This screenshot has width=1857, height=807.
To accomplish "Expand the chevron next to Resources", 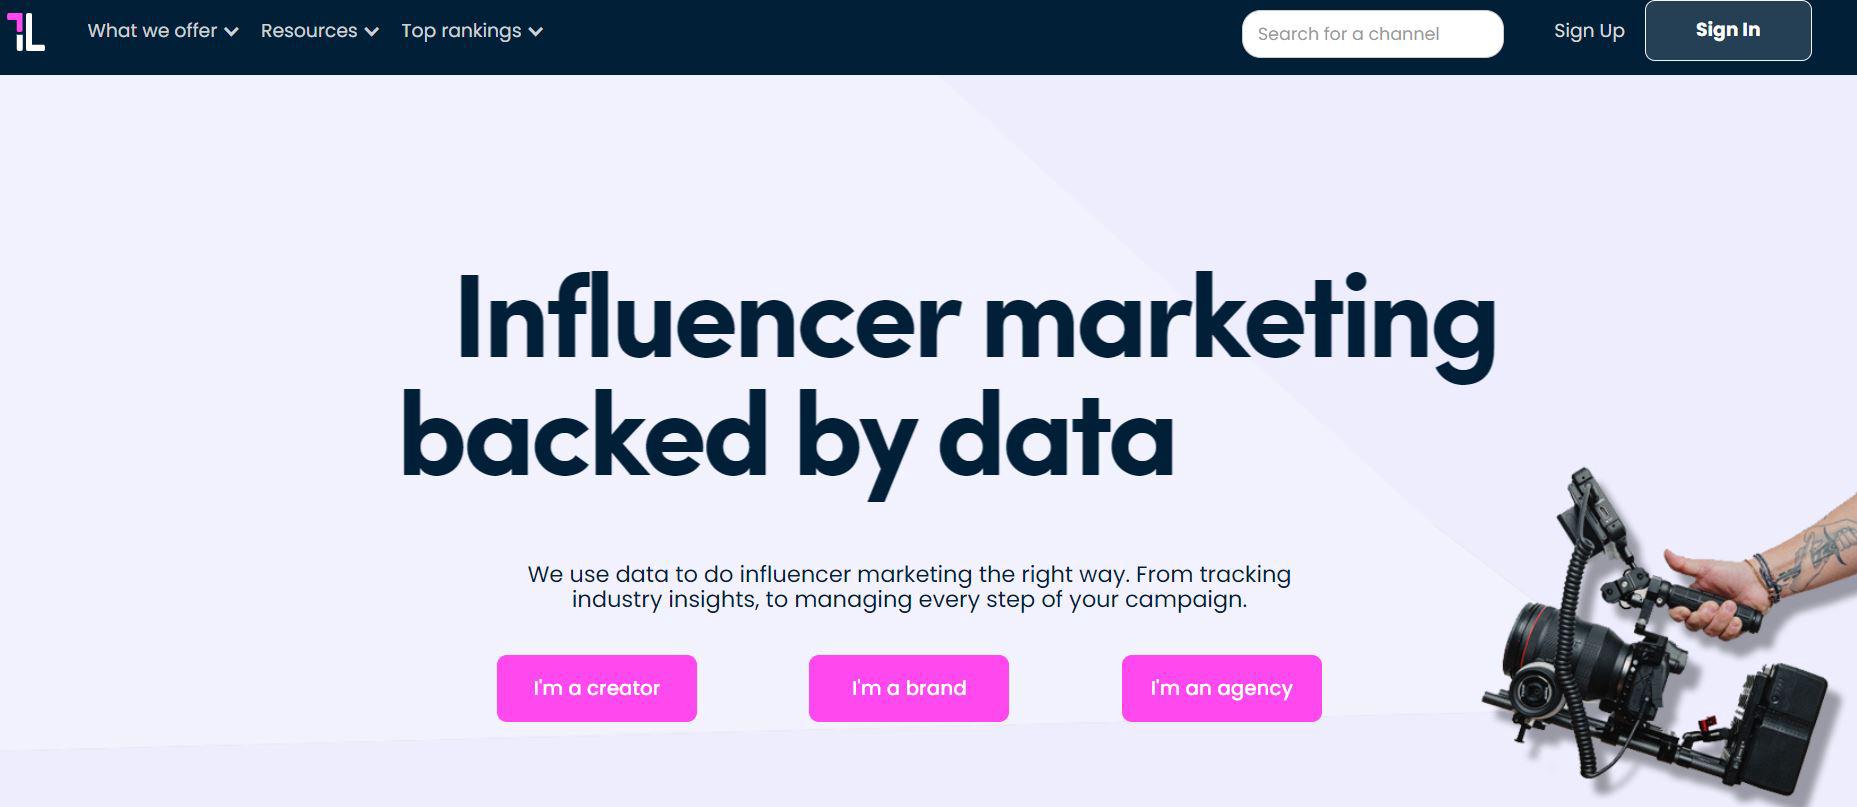I will 372,32.
